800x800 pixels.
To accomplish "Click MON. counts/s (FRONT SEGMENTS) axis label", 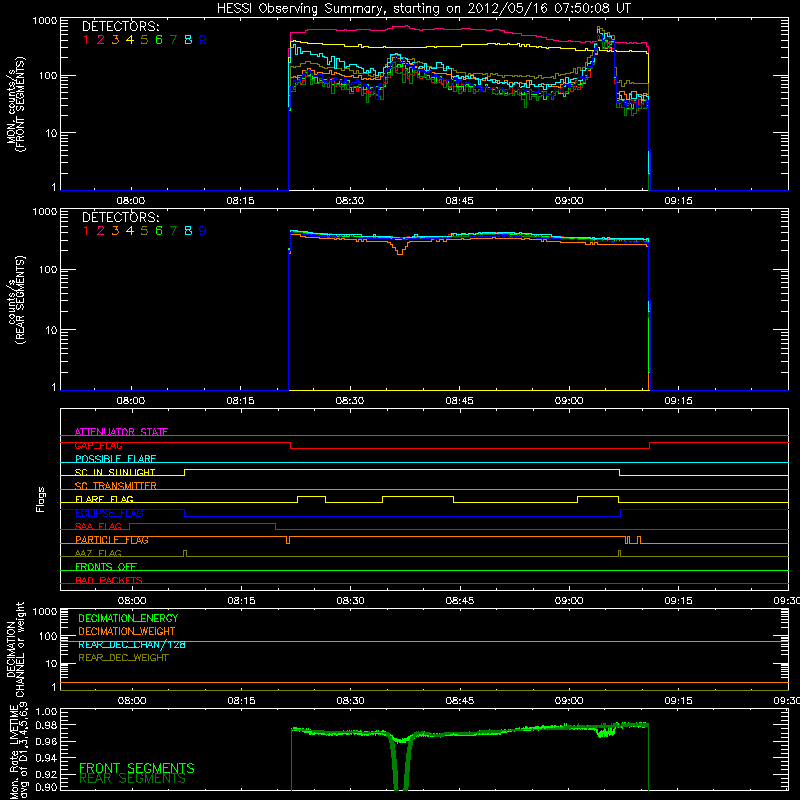I will click(x=16, y=104).
